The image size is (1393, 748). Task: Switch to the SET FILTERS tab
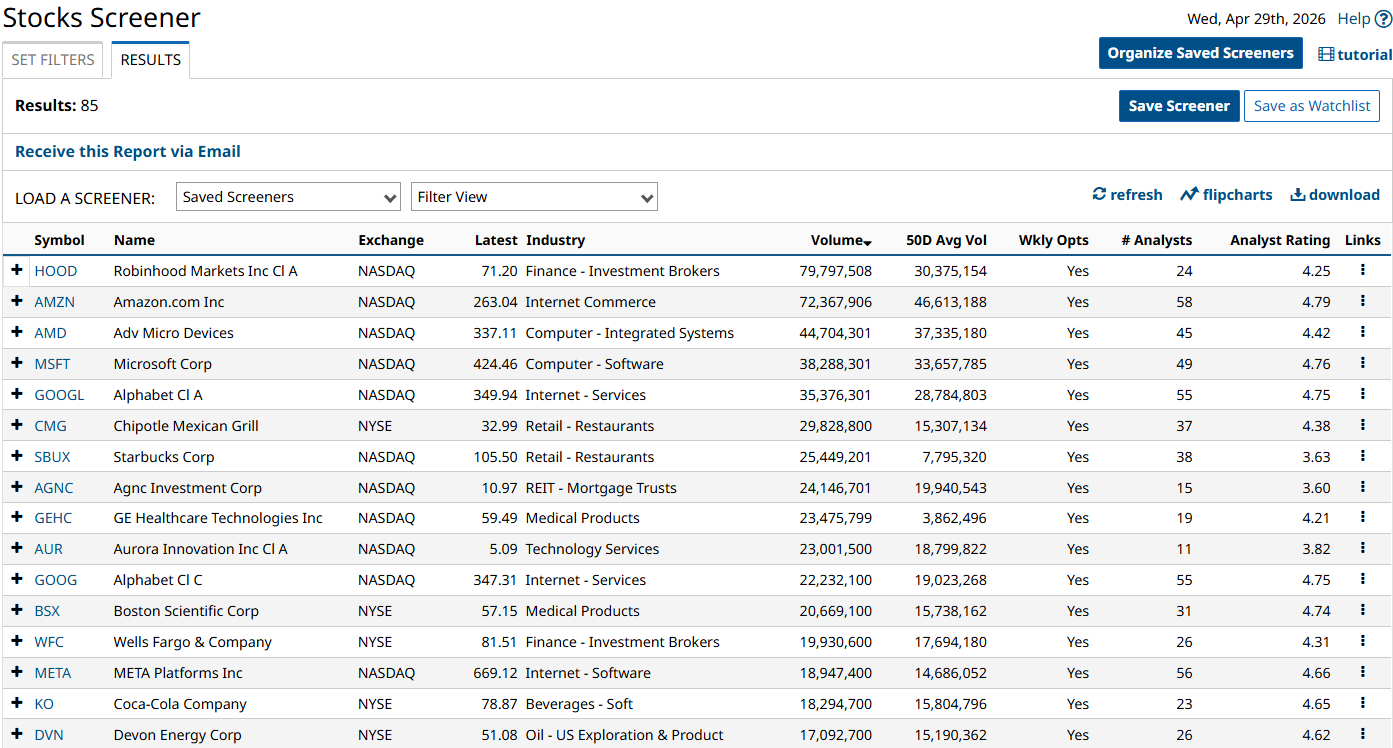pyautogui.click(x=53, y=60)
